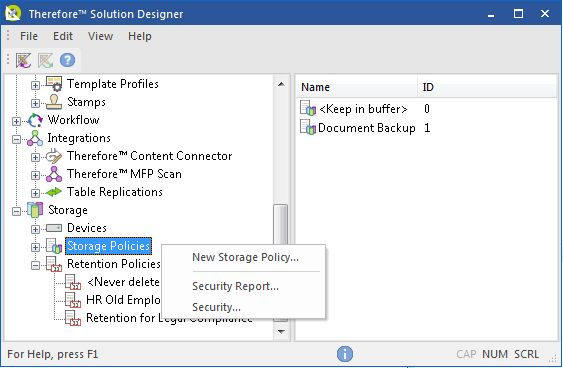This screenshot has width=563, height=368.
Task: Click the blue info icon in status bar
Action: pos(345,354)
